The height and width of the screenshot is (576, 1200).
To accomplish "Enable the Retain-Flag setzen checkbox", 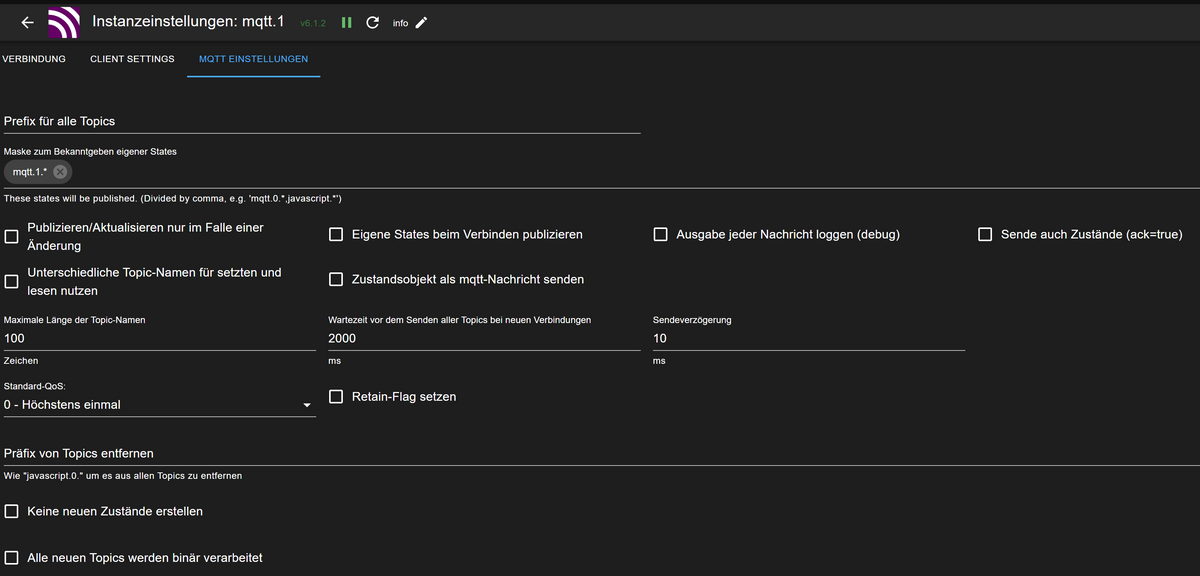I will coord(336,397).
